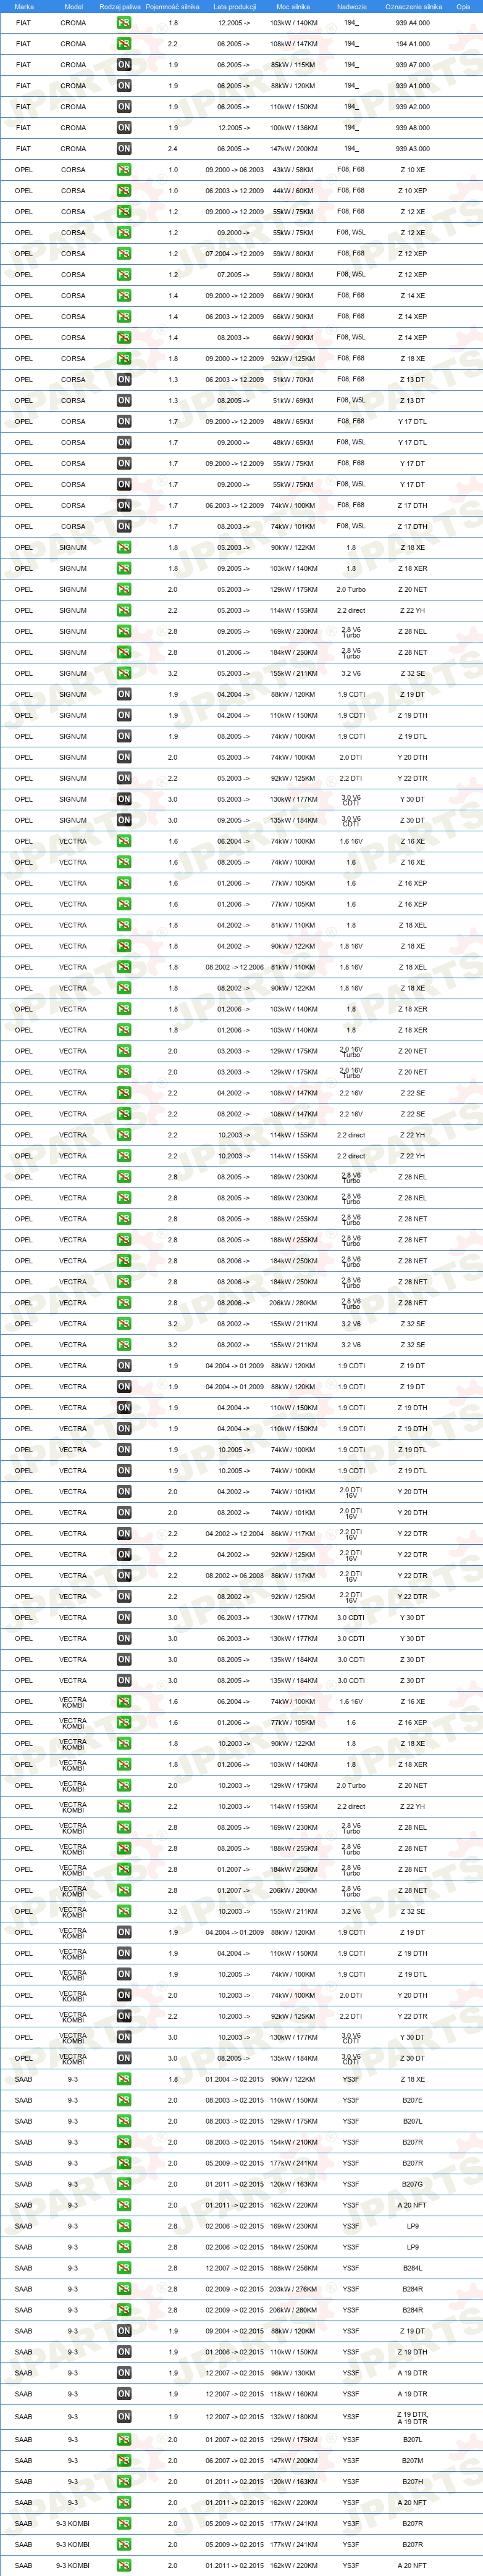
Task: Select Saab engine code B284L
Action: [413, 2268]
